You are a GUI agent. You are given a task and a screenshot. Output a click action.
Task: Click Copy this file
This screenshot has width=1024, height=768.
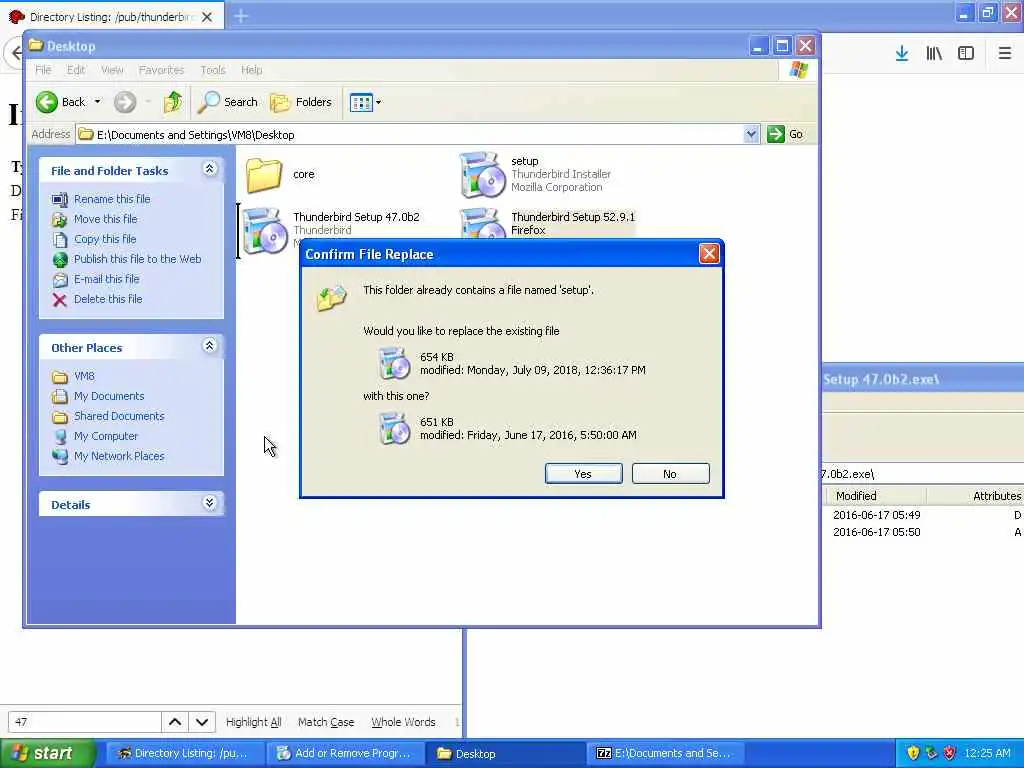(104, 239)
